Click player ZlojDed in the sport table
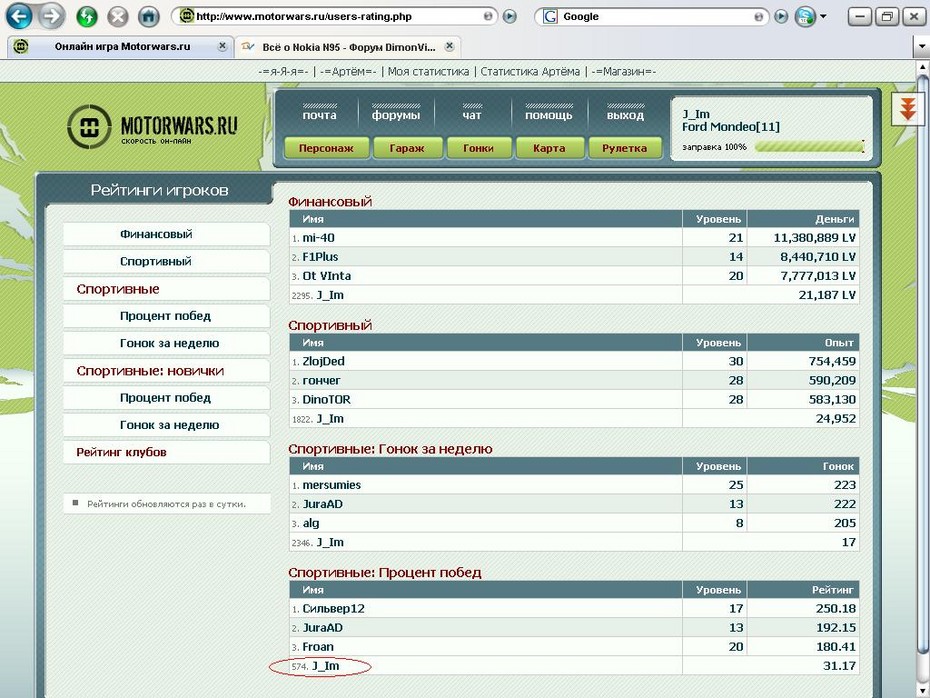This screenshot has height=698, width=930. pos(323,361)
